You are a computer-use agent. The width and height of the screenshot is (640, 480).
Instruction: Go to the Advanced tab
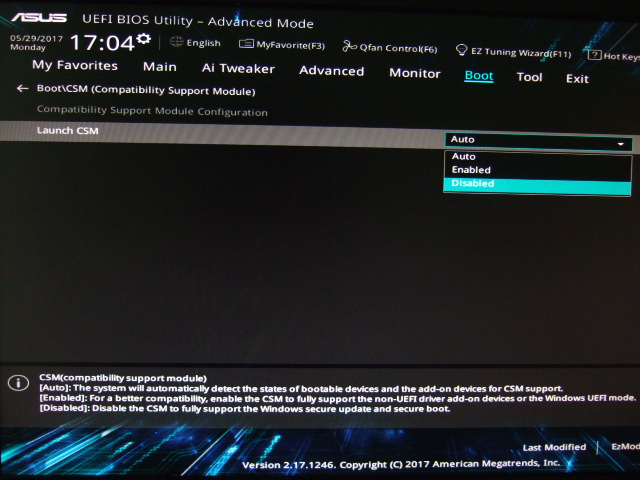(331, 71)
